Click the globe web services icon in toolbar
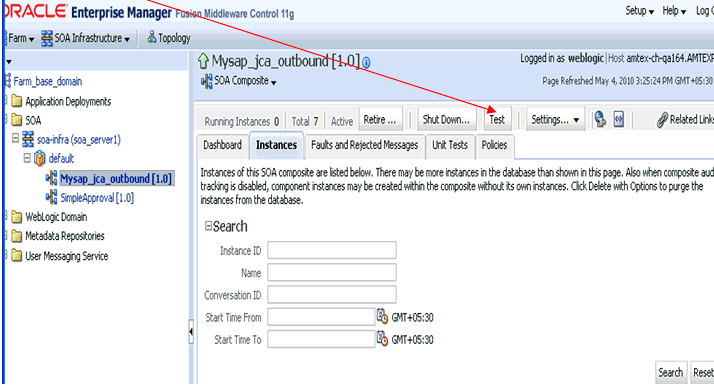 coord(600,119)
